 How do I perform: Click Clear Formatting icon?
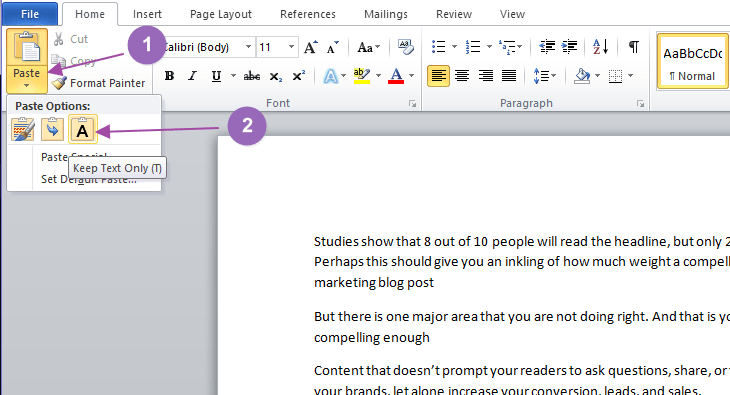[x=405, y=47]
